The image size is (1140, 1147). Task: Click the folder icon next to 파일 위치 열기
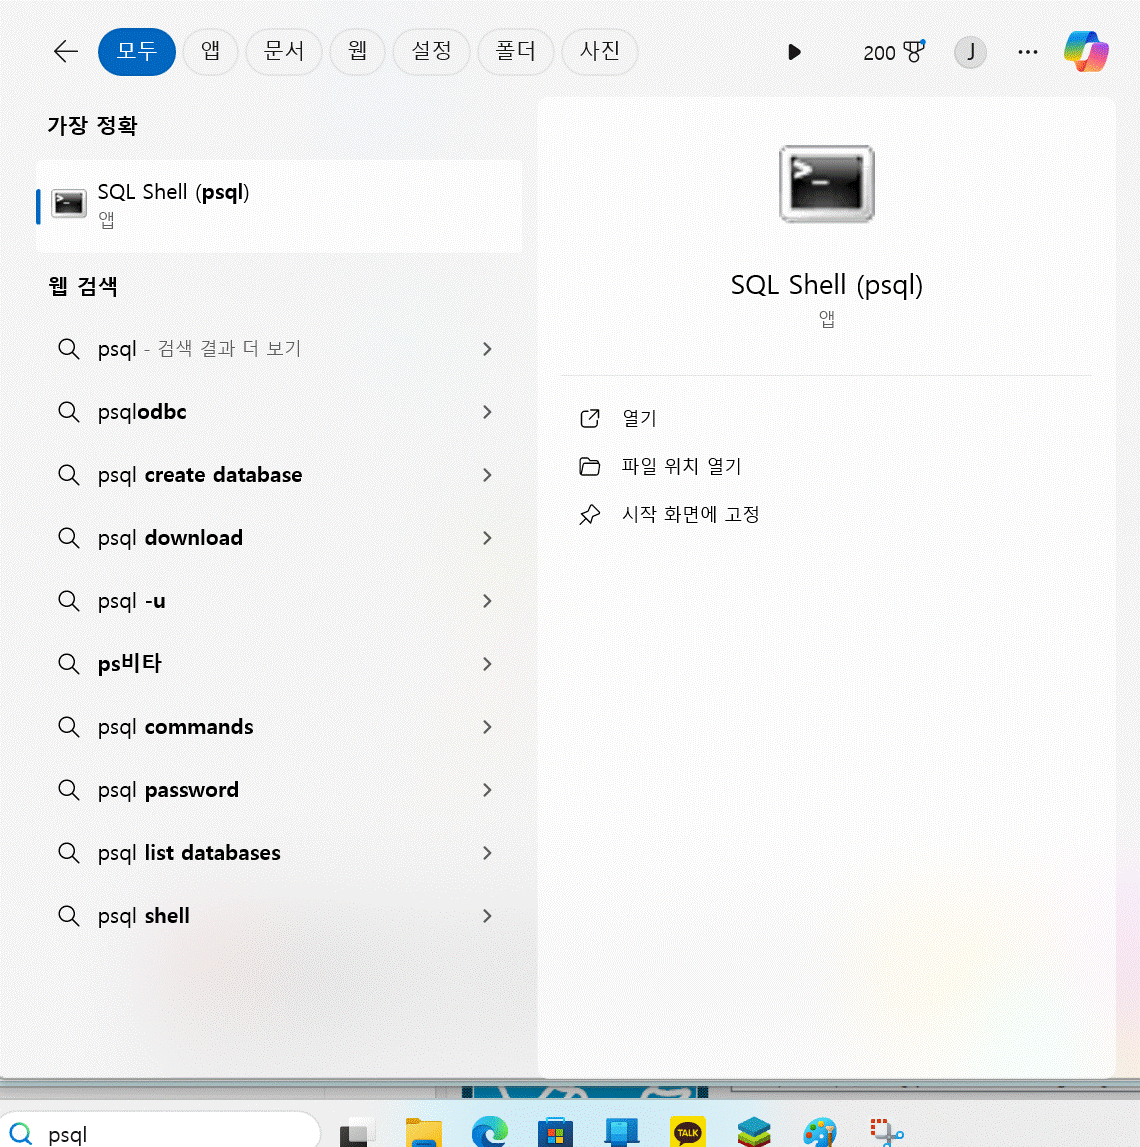590,467
